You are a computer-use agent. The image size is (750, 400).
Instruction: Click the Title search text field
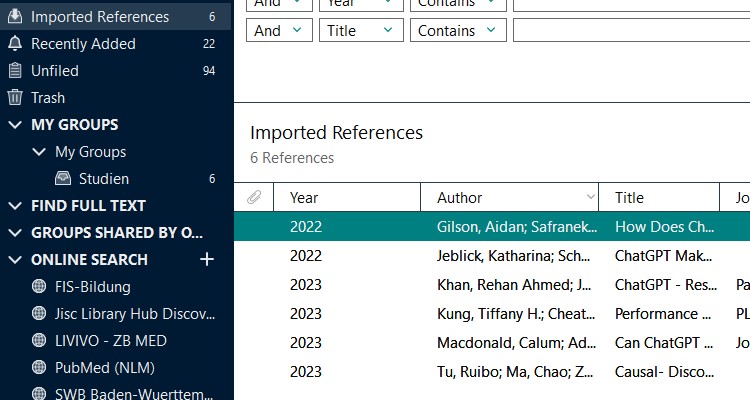(x=630, y=30)
